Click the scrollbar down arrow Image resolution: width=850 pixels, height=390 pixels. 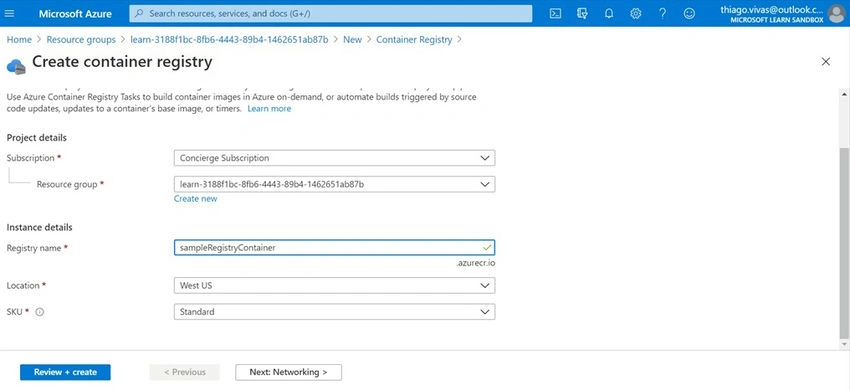point(844,344)
